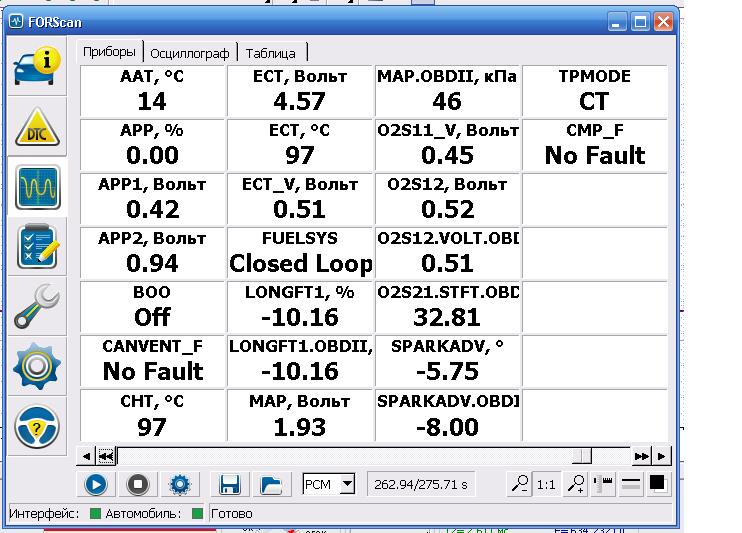Select the APP, % 0.00 cell
This screenshot has height=533, width=742.
[152, 144]
